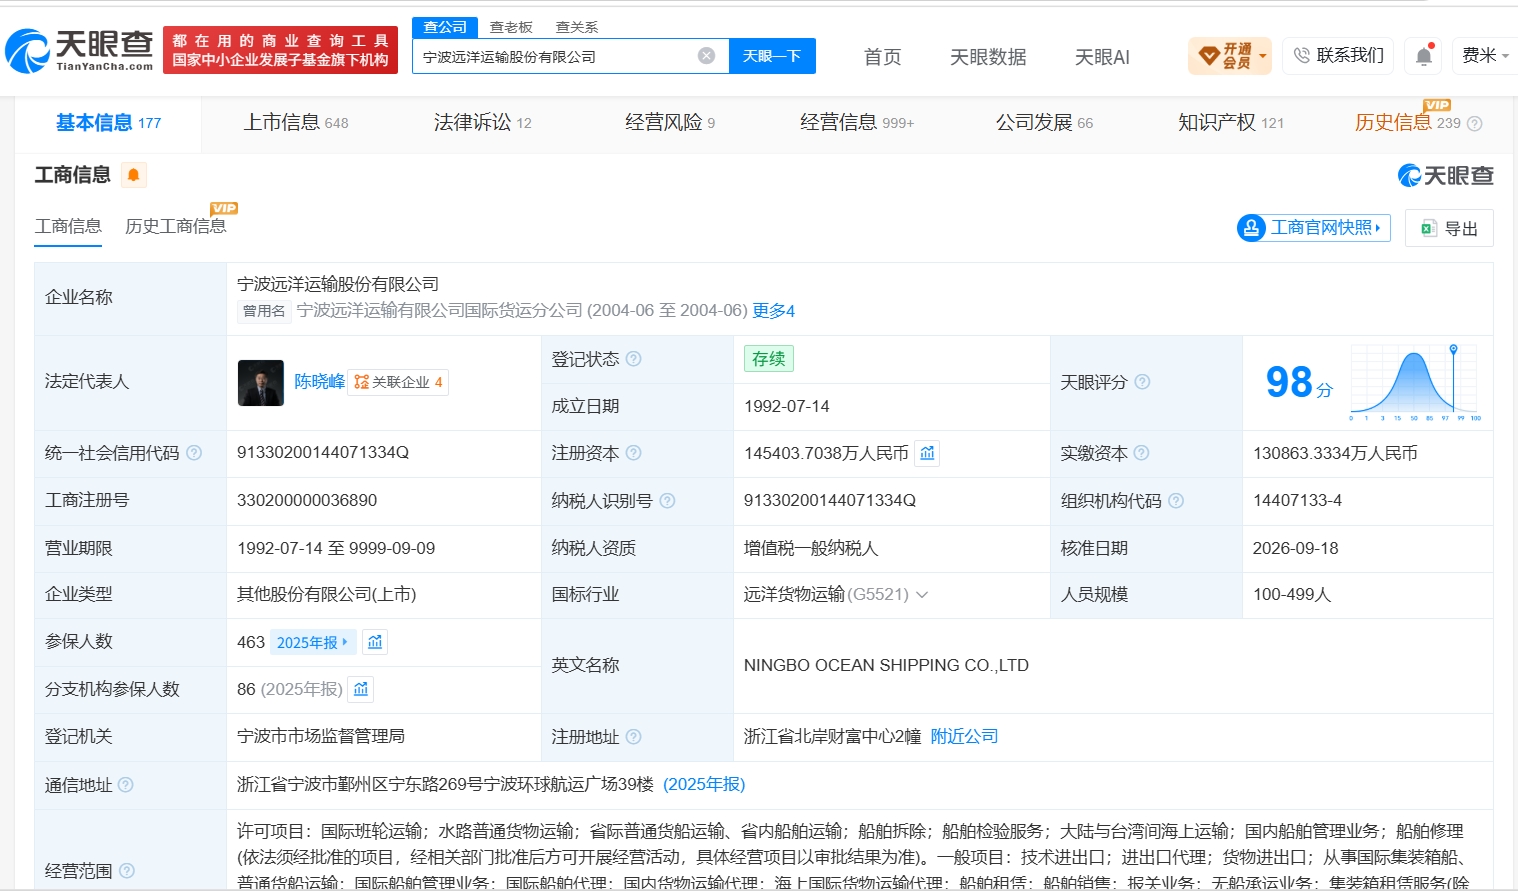Click the 导出 export button
1518x891 pixels.
point(1449,228)
